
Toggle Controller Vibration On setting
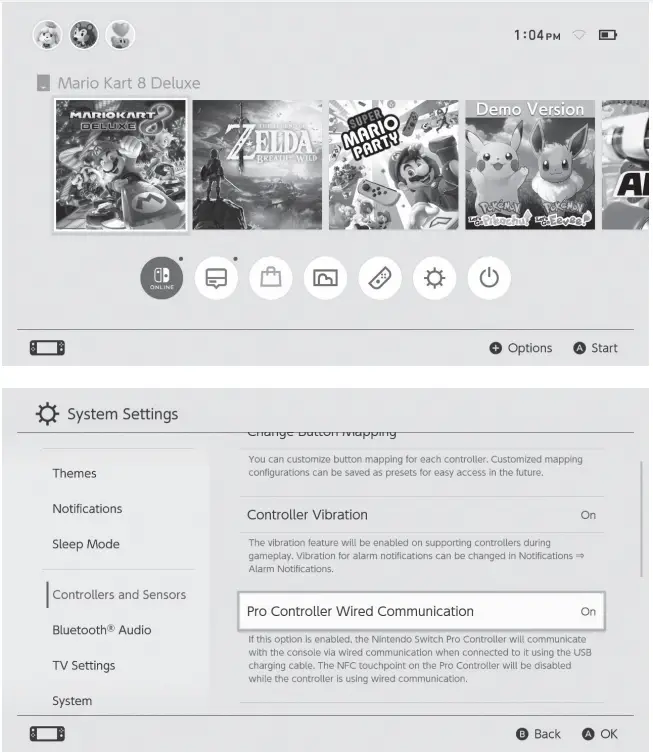(x=422, y=515)
